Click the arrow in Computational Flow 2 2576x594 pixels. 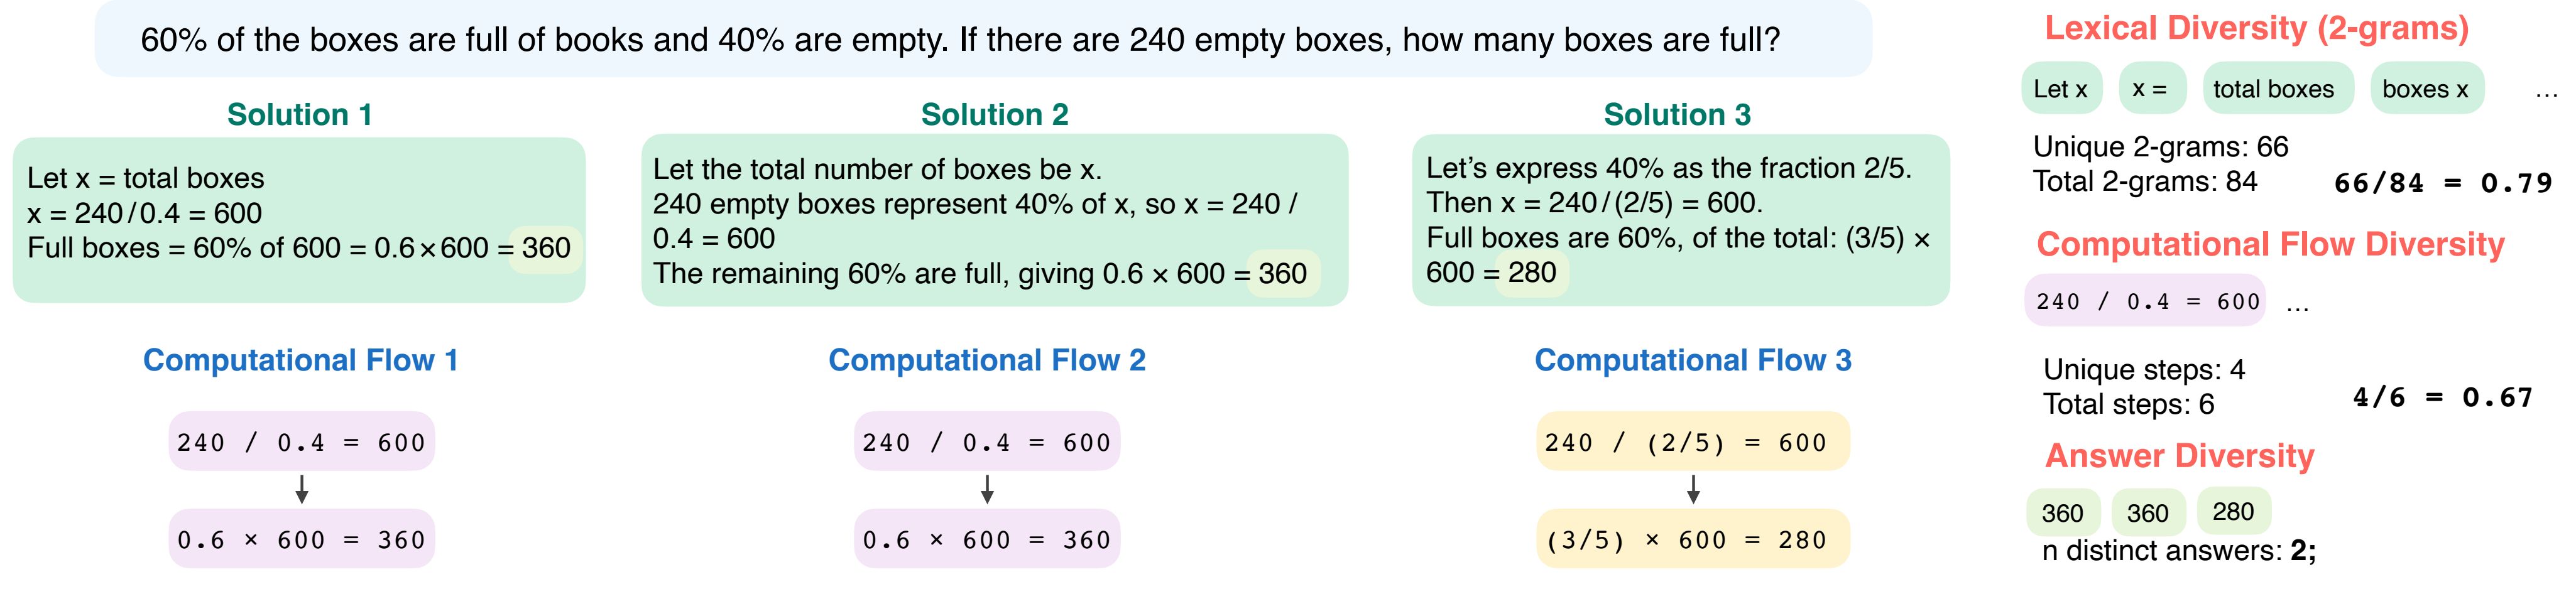point(987,489)
